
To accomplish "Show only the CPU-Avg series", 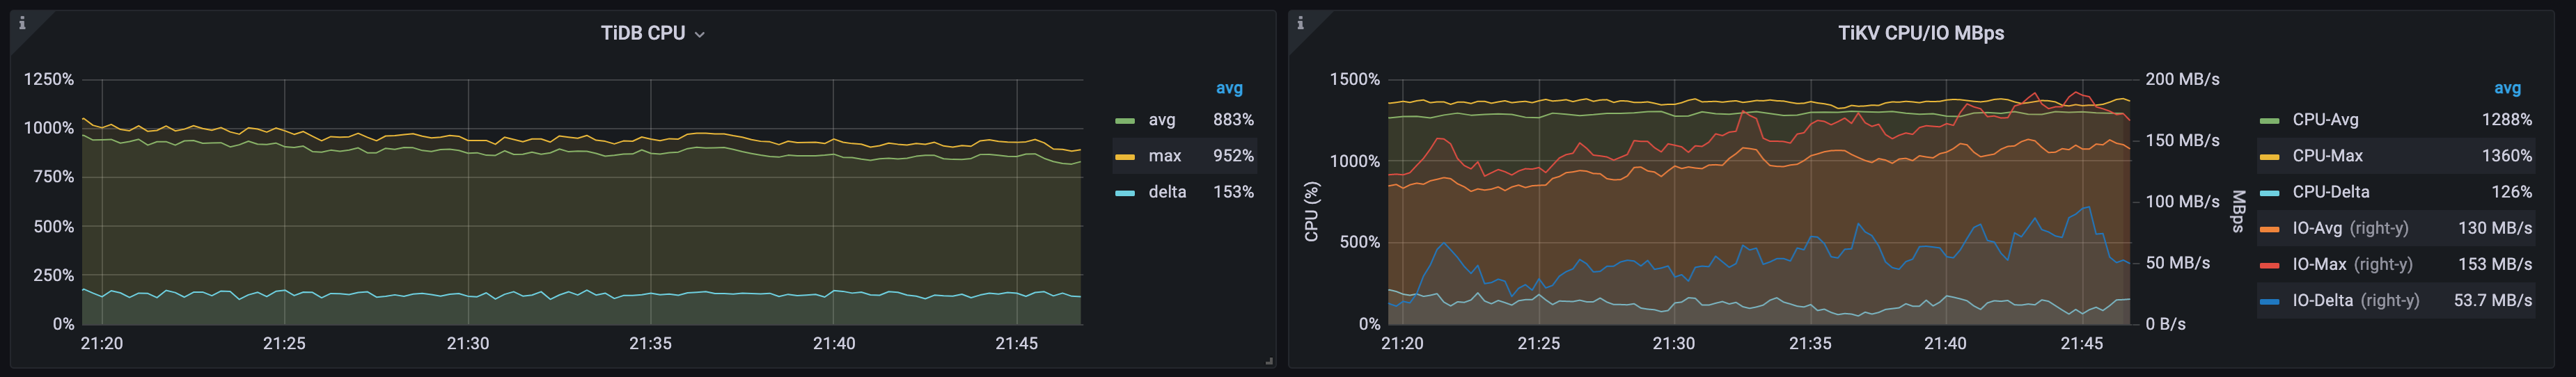I will [2325, 120].
